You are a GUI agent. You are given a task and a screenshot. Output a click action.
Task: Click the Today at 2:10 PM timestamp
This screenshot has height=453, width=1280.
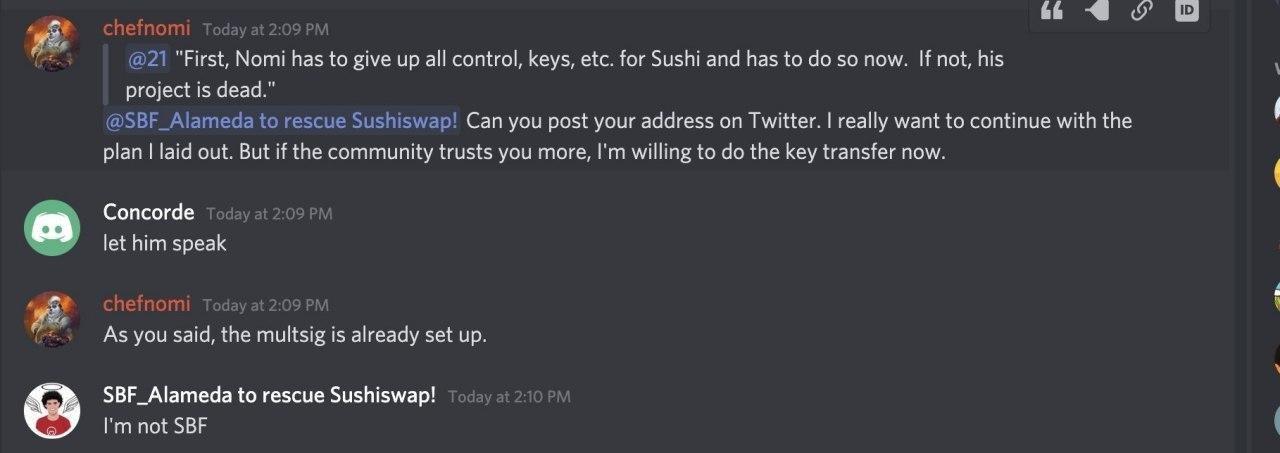coord(509,396)
